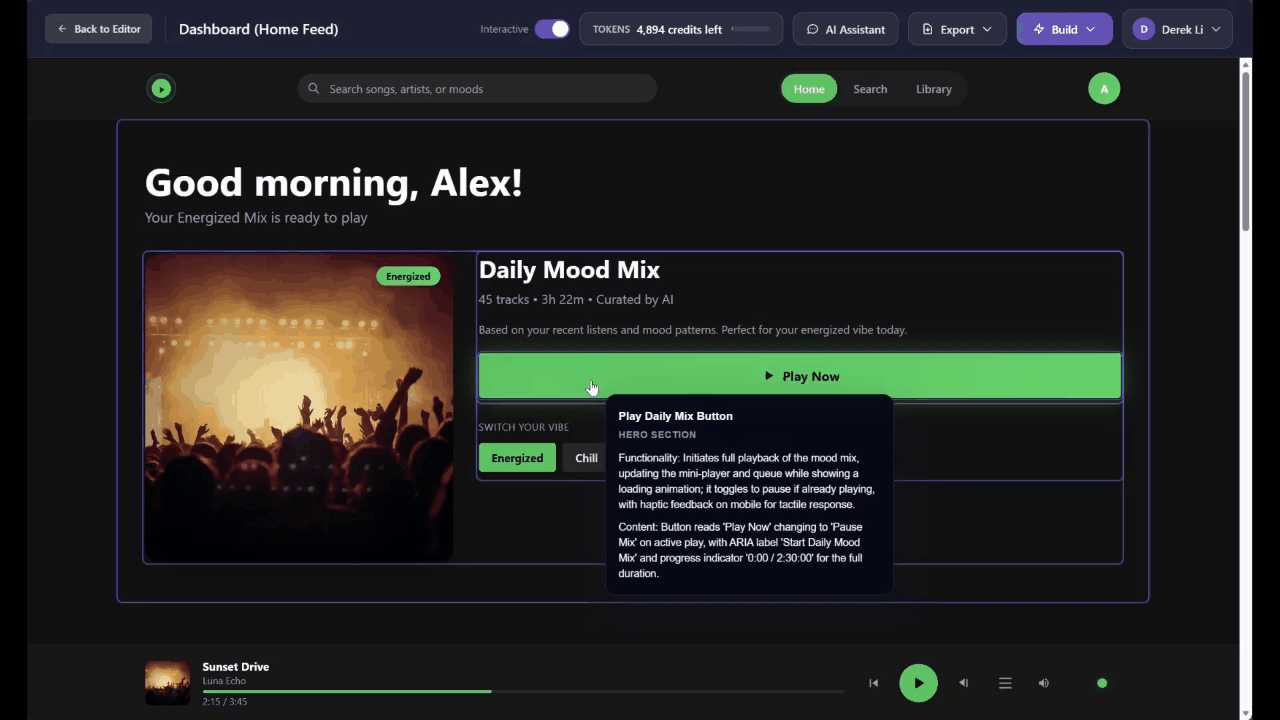Click the skip-next icon in mini-player
The width and height of the screenshot is (1280, 720).
(x=964, y=683)
